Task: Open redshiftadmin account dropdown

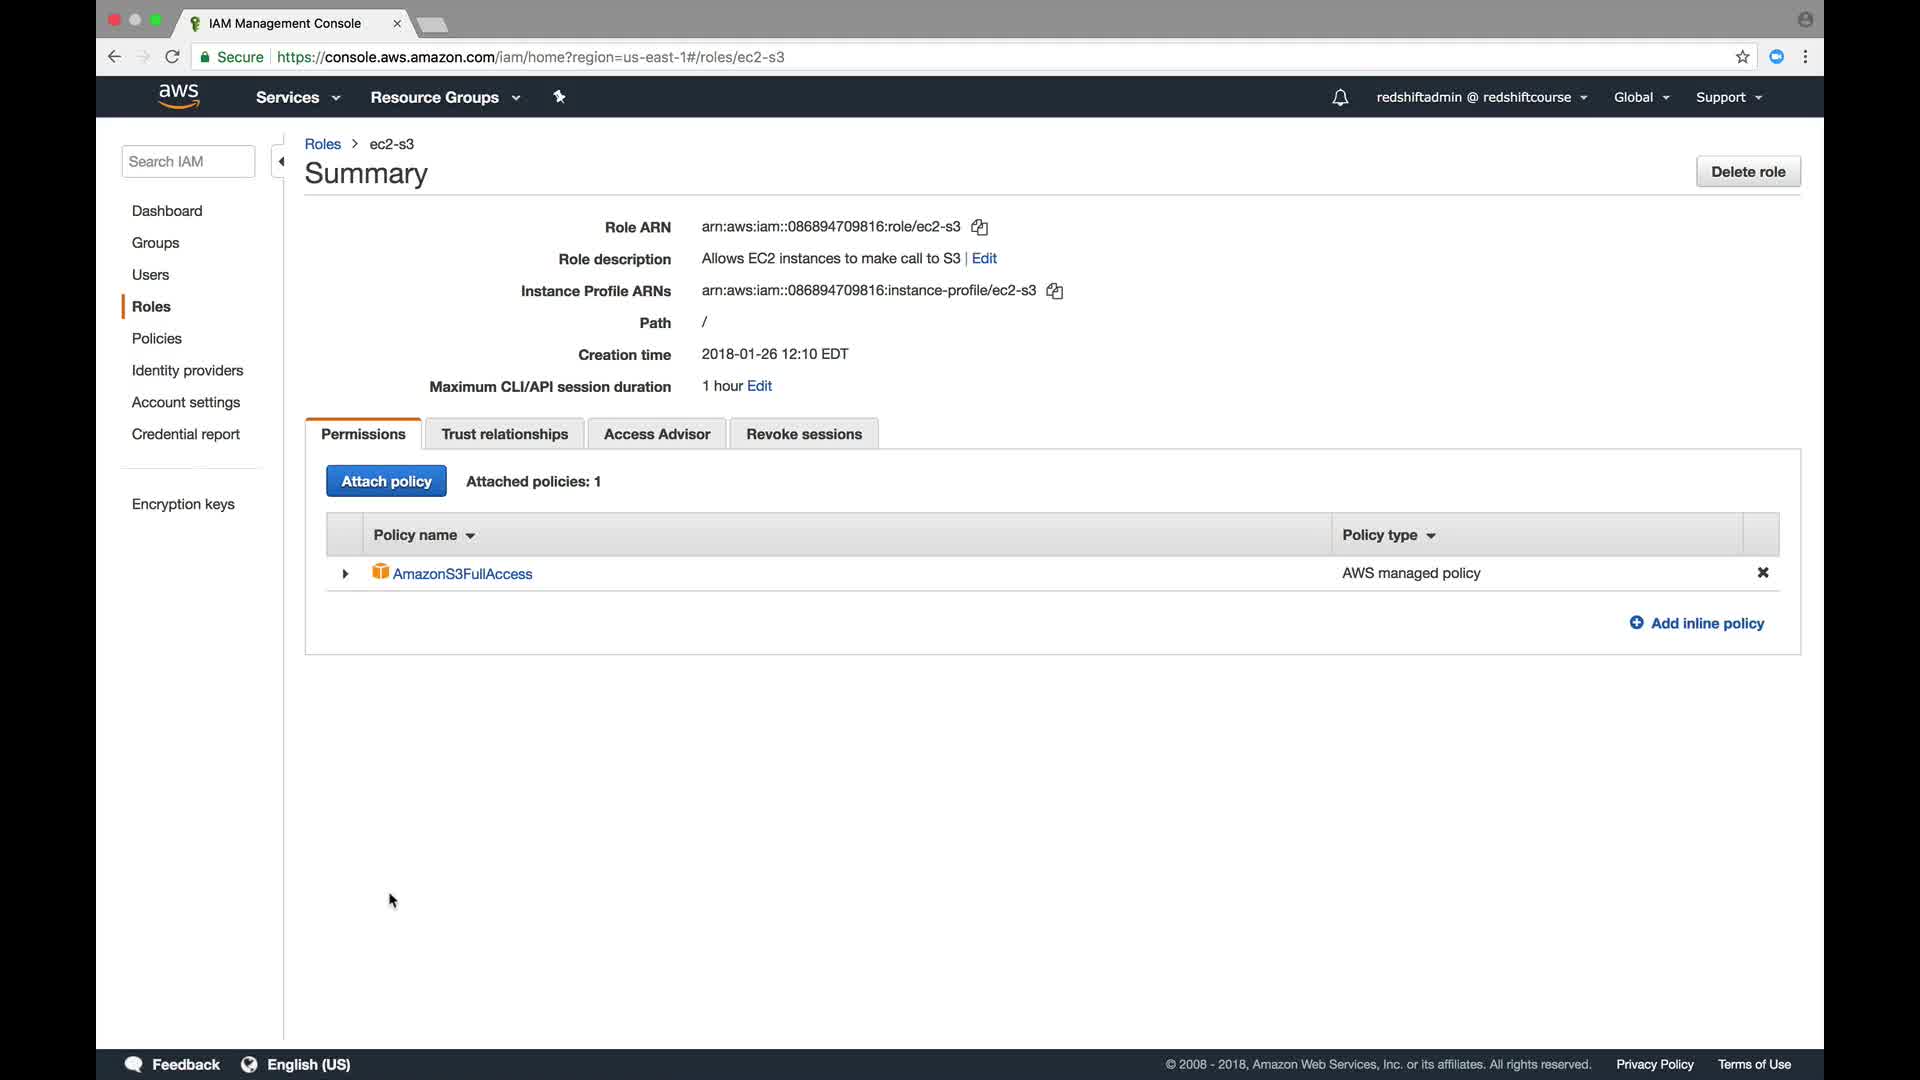Action: pos(1481,97)
